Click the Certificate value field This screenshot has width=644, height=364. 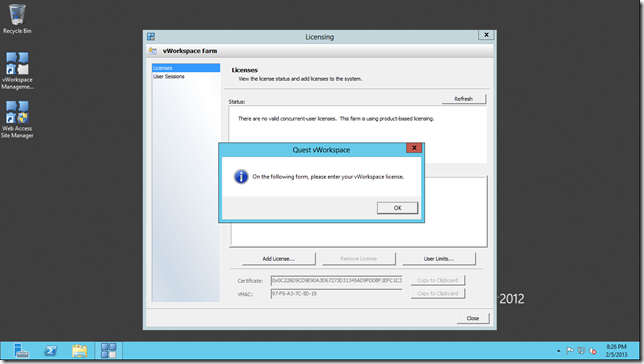tap(336, 281)
